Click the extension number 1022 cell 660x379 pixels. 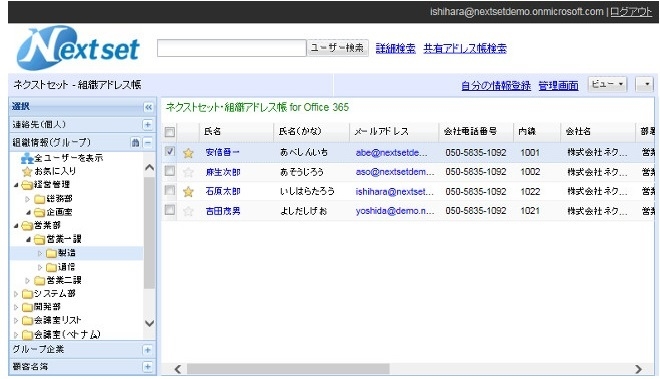point(530,192)
